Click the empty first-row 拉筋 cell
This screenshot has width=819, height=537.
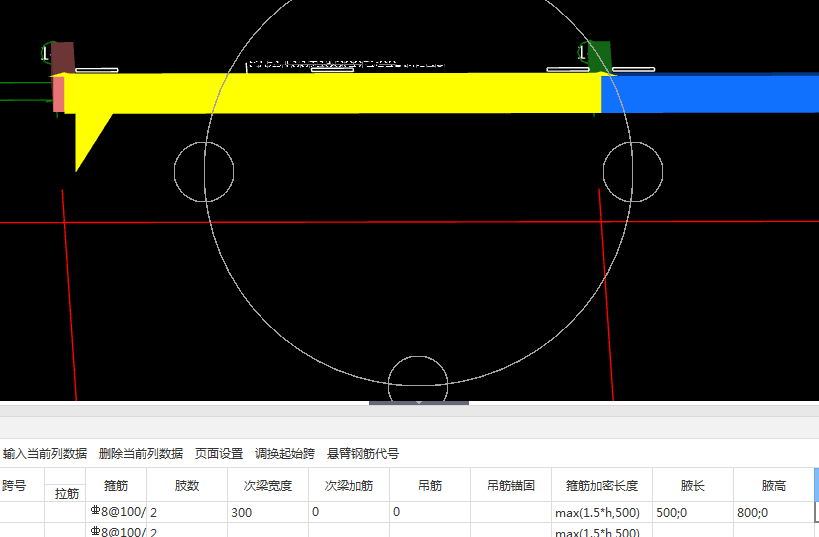[65, 512]
